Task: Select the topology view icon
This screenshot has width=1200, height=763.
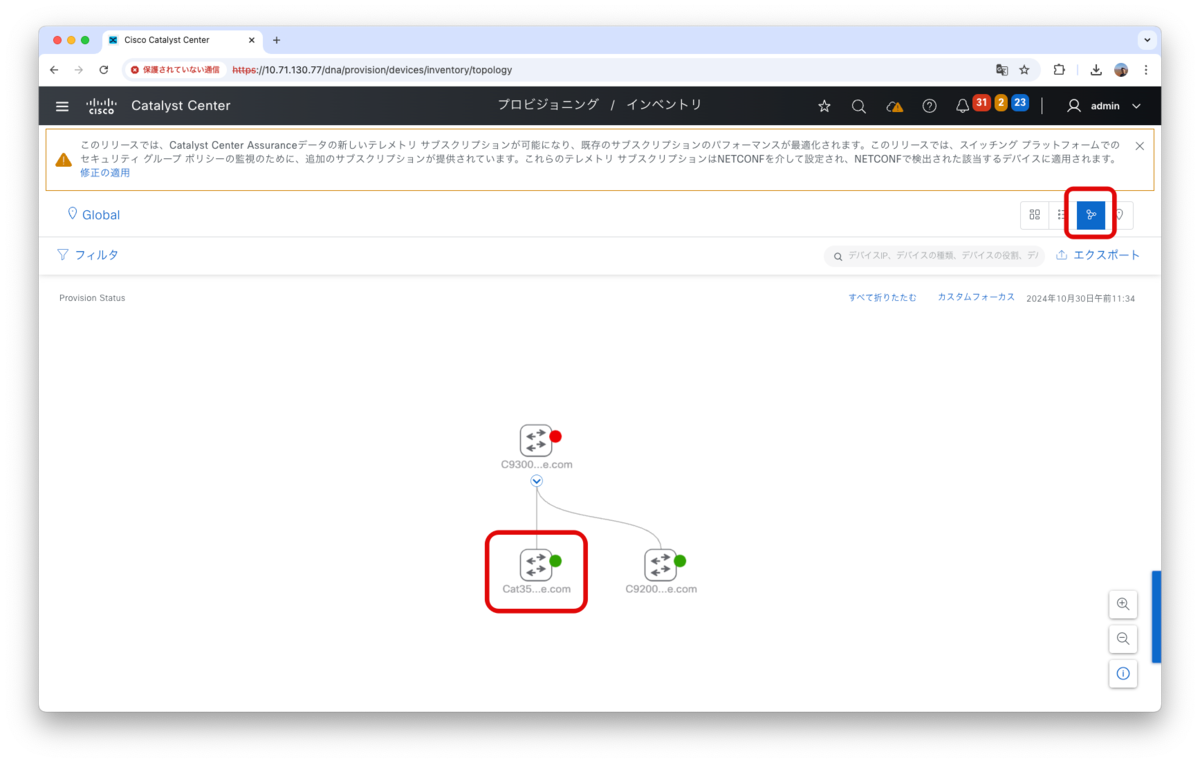Action: pyautogui.click(x=1091, y=214)
